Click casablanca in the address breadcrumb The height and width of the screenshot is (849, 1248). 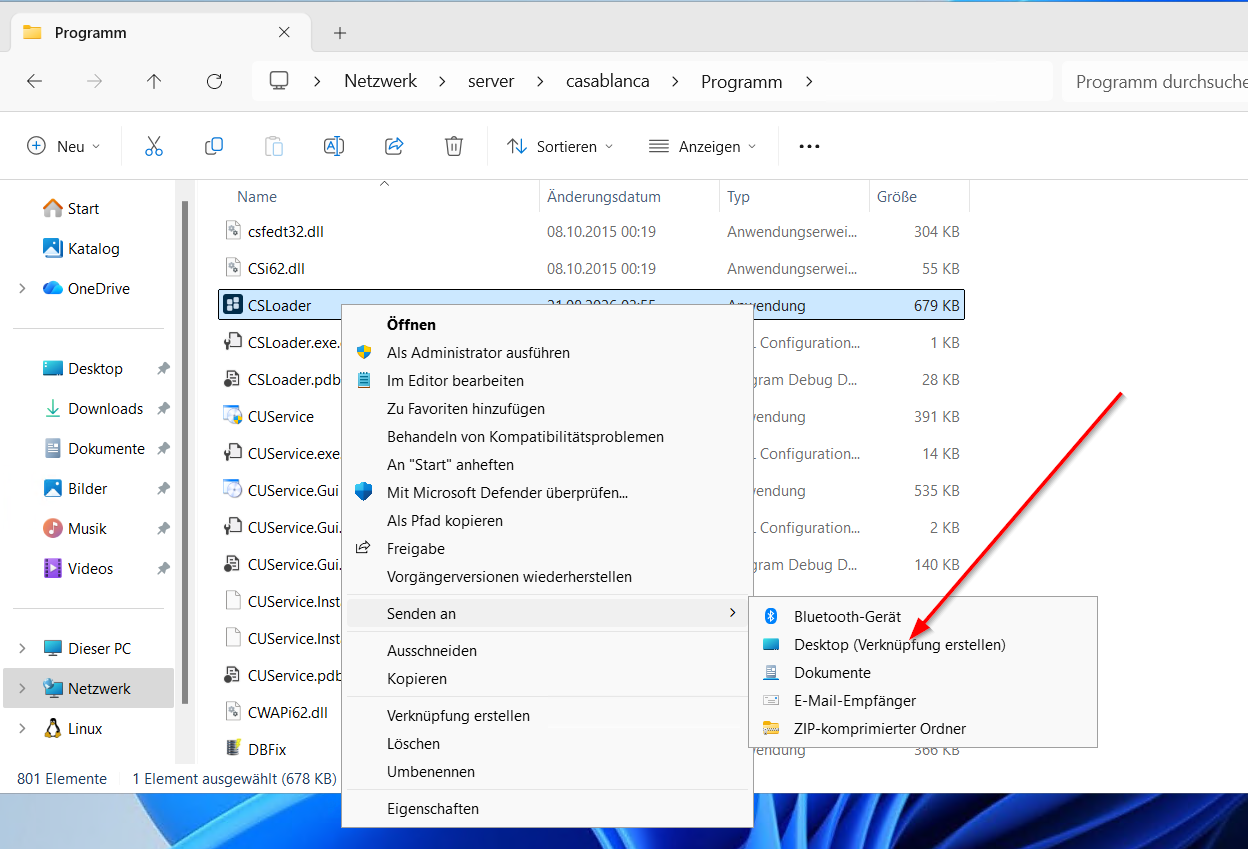point(607,82)
